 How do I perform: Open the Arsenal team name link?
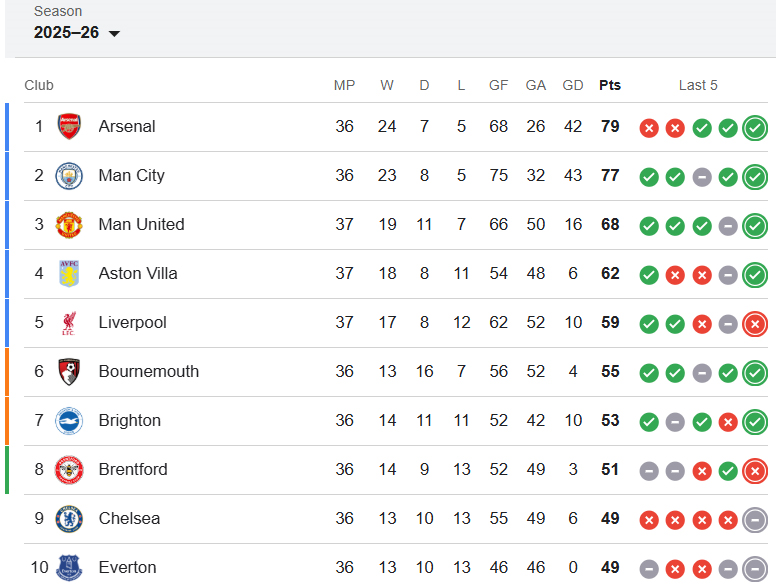(127, 127)
